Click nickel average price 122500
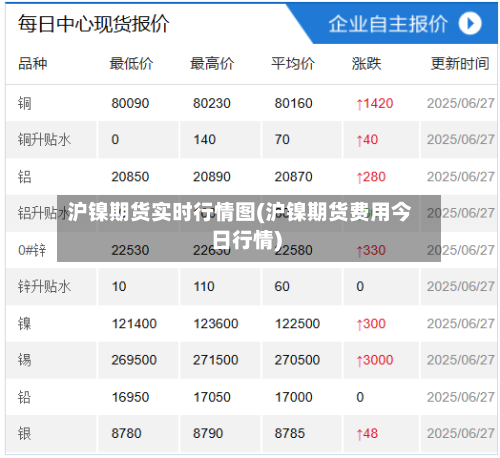Image resolution: width=500 pixels, height=458 pixels. (x=297, y=324)
